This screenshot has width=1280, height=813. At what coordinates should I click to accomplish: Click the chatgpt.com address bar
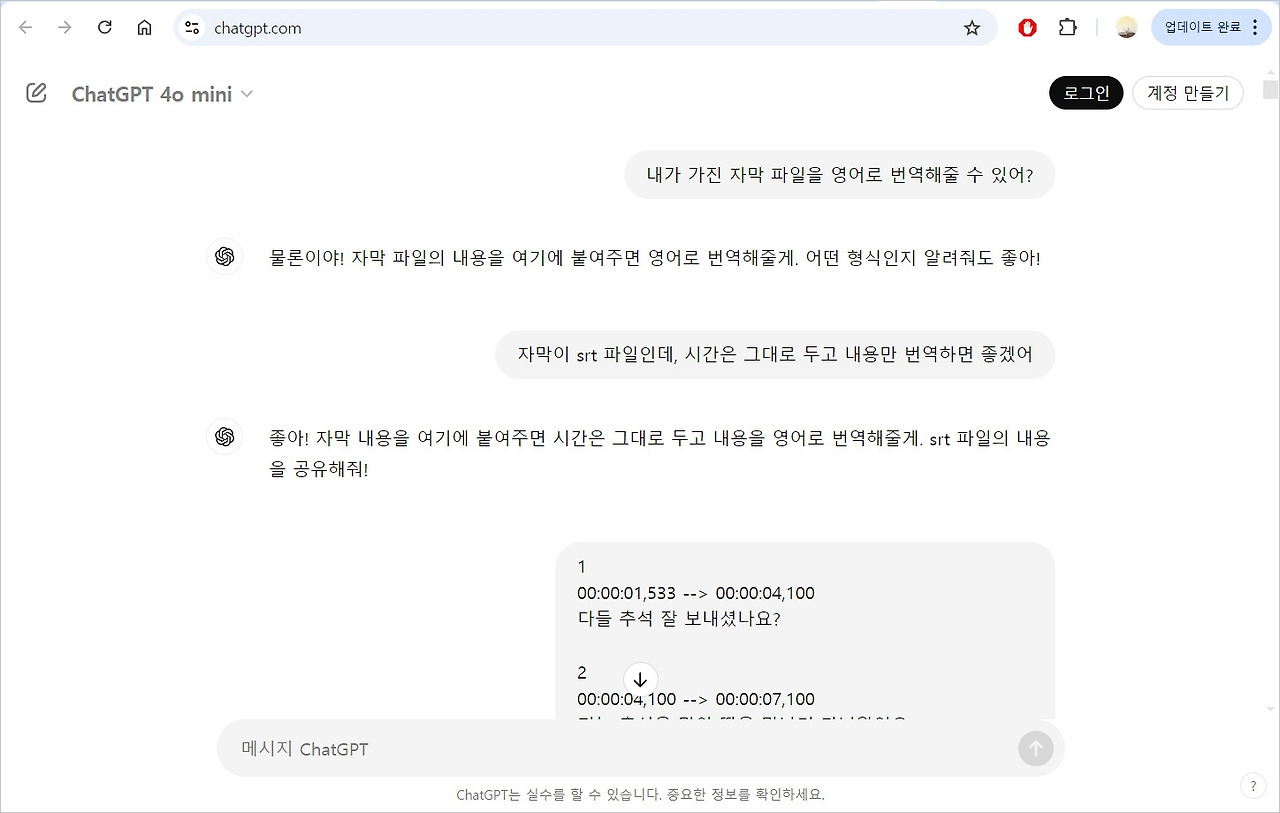585,28
